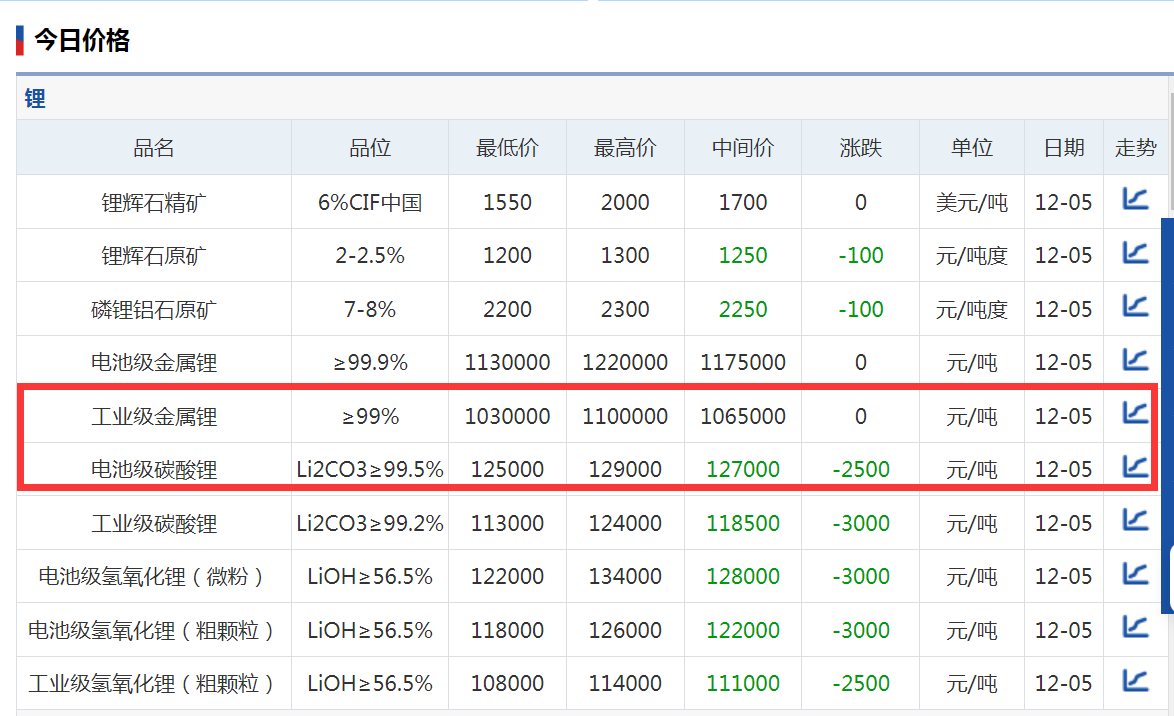Click the 108000 lowest price value

point(507,685)
